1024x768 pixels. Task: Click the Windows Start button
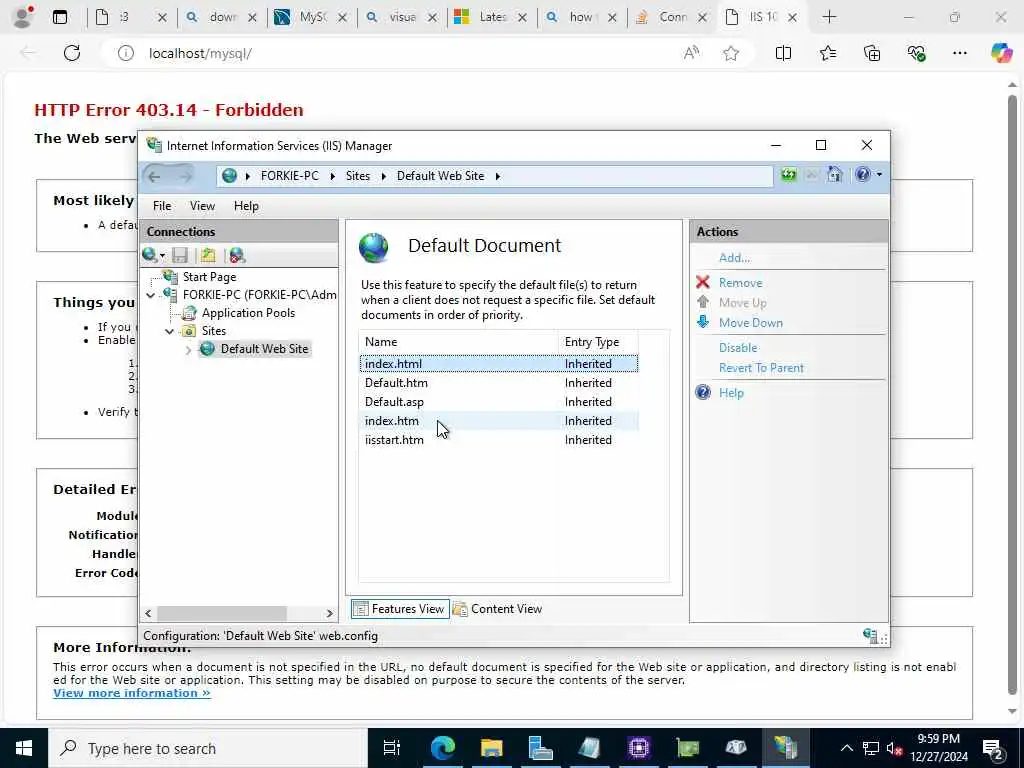24,748
